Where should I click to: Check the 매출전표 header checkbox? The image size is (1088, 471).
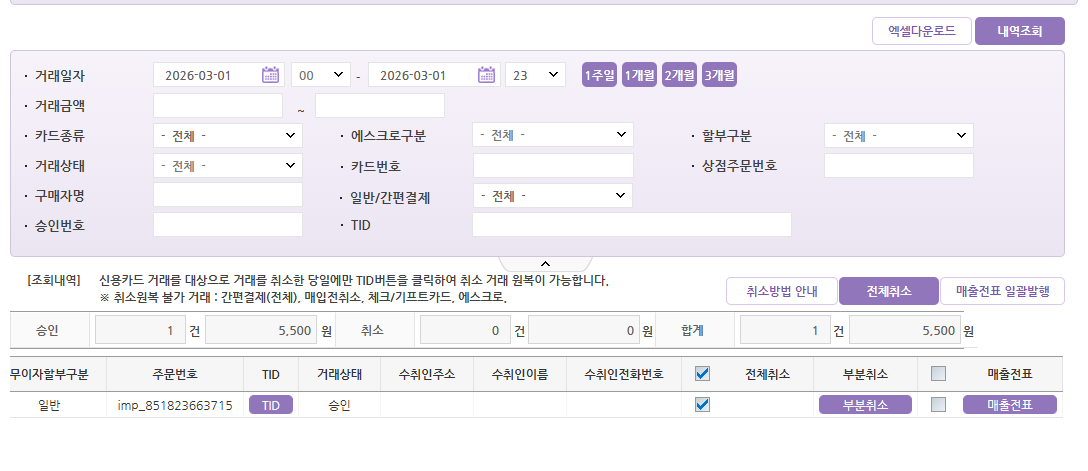pyautogui.click(x=938, y=374)
